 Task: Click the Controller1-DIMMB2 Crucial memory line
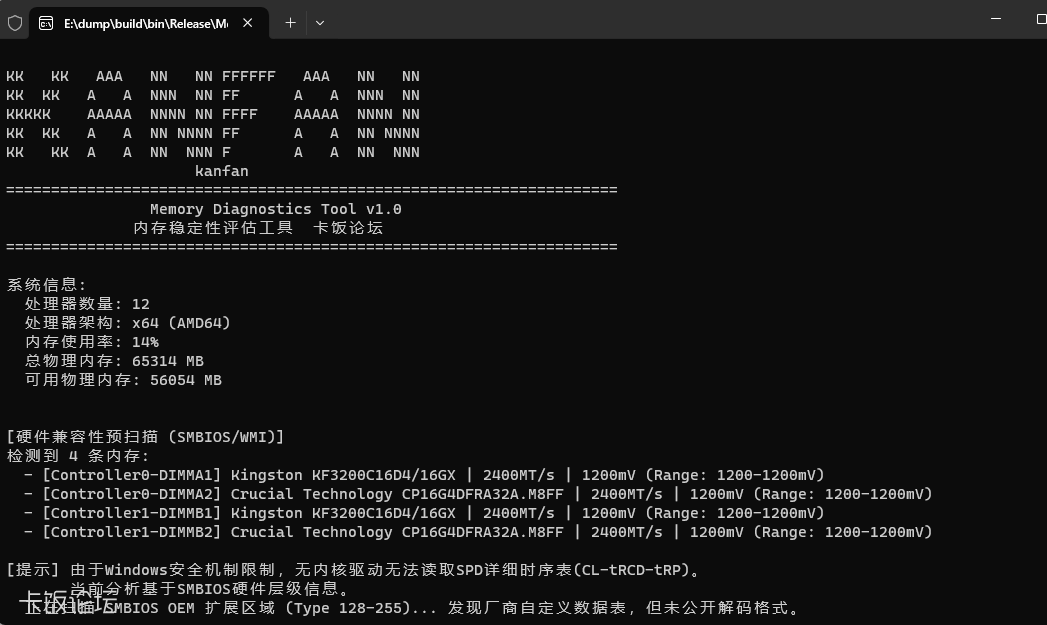tap(487, 532)
